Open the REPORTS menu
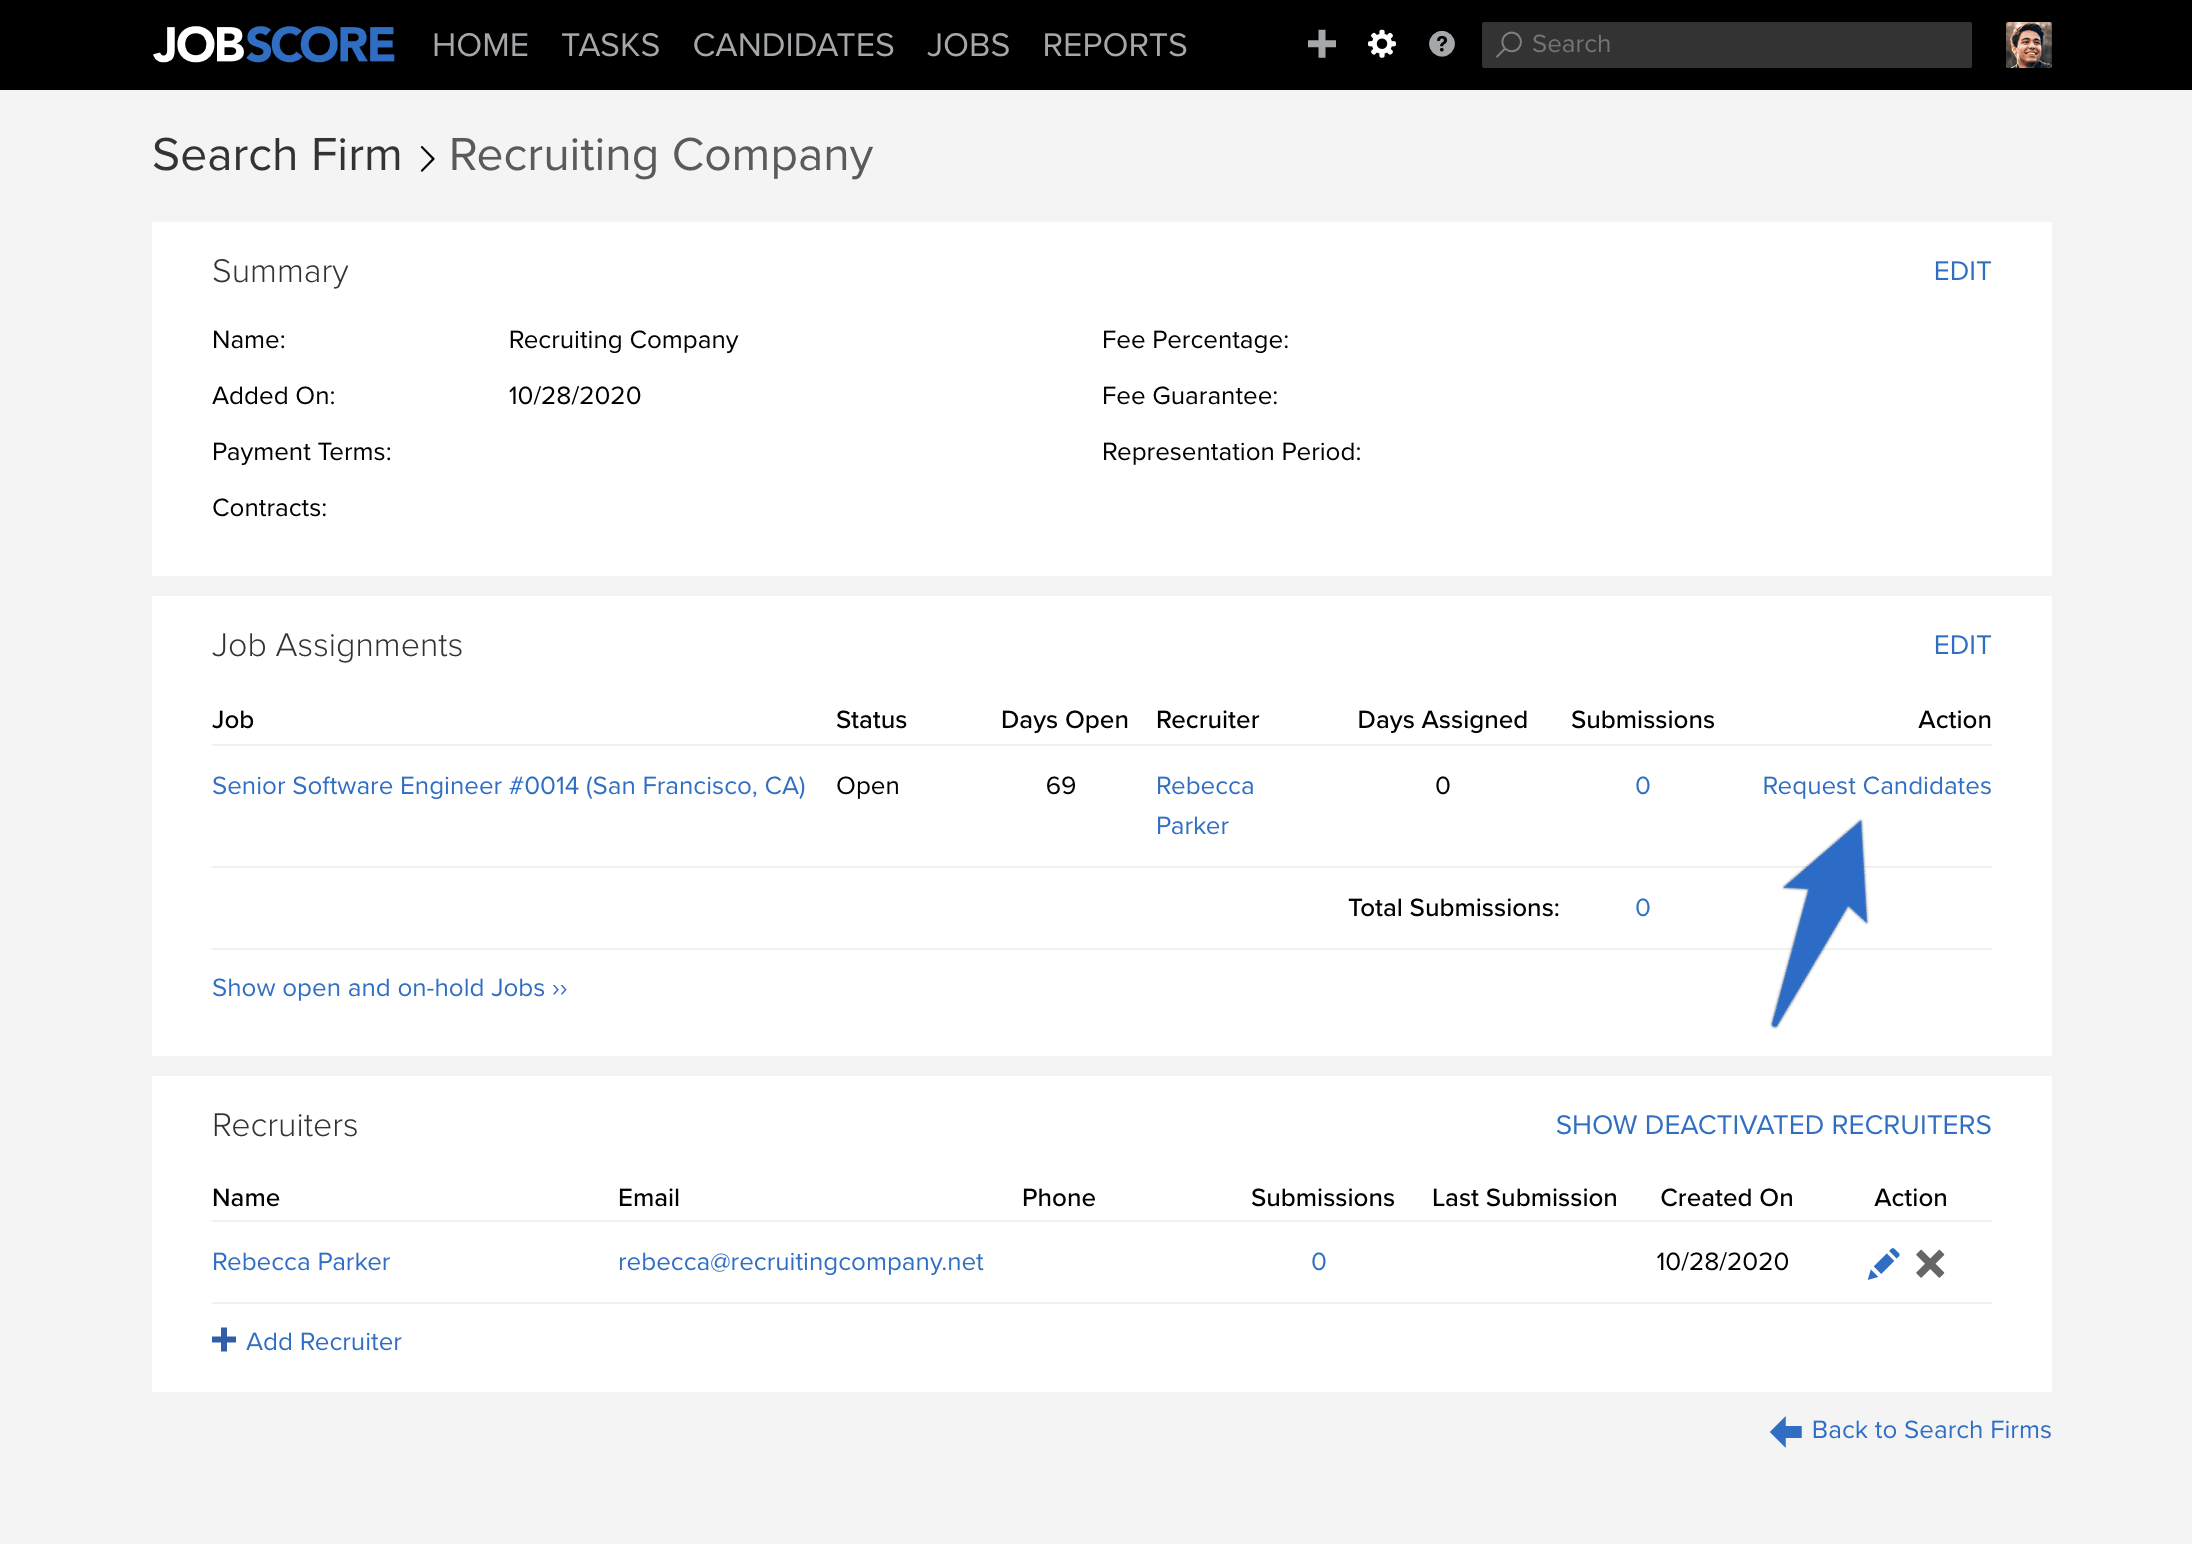The image size is (2192, 1544). tap(1115, 45)
